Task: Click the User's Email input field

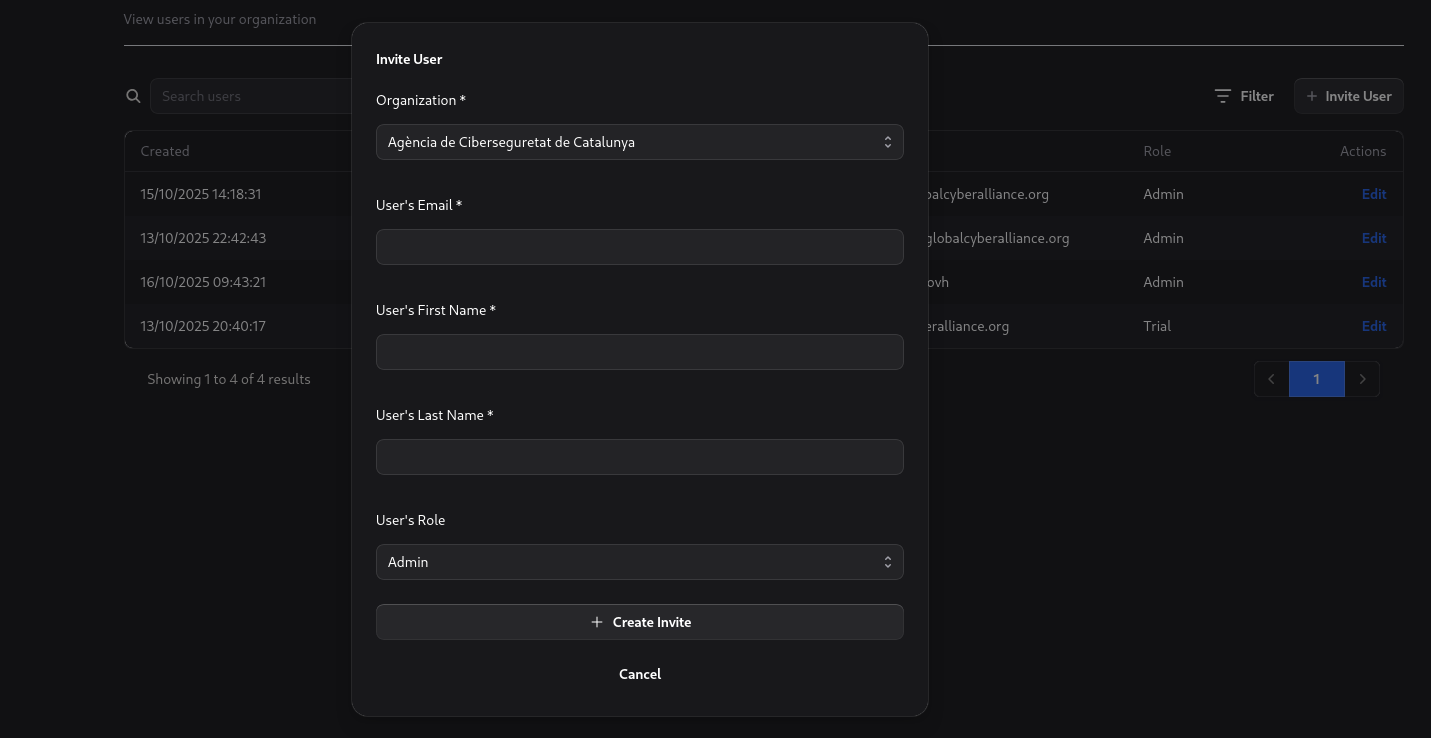Action: (x=640, y=246)
